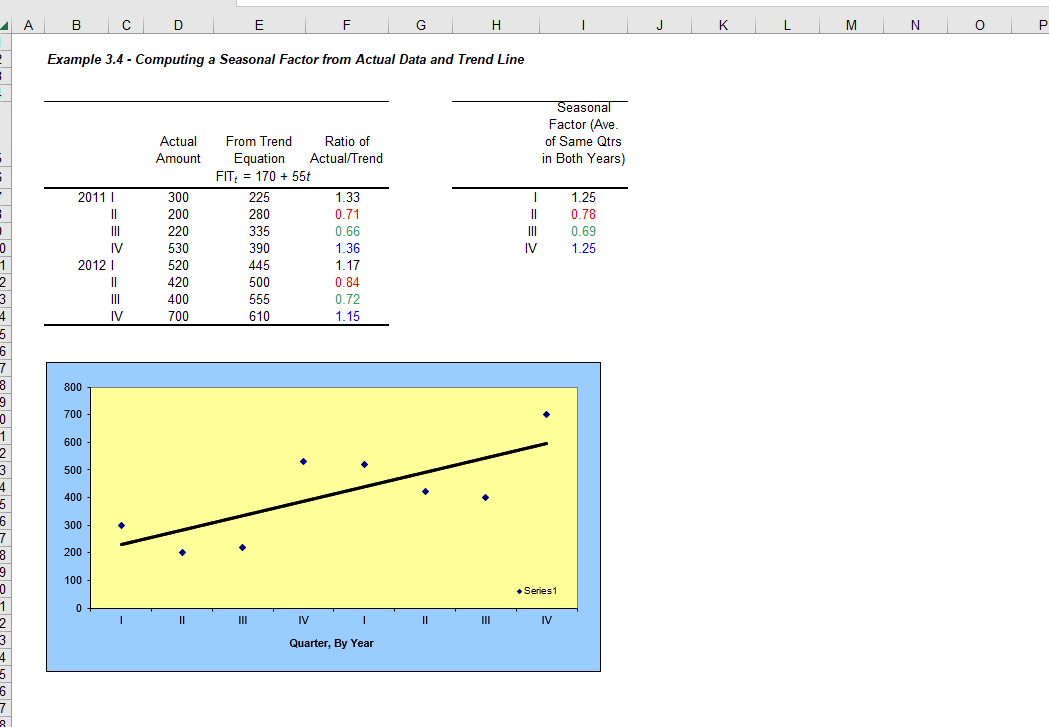Screen dimensions: 1049x727
Task: Select actual amount cell 530
Action: (x=178, y=248)
